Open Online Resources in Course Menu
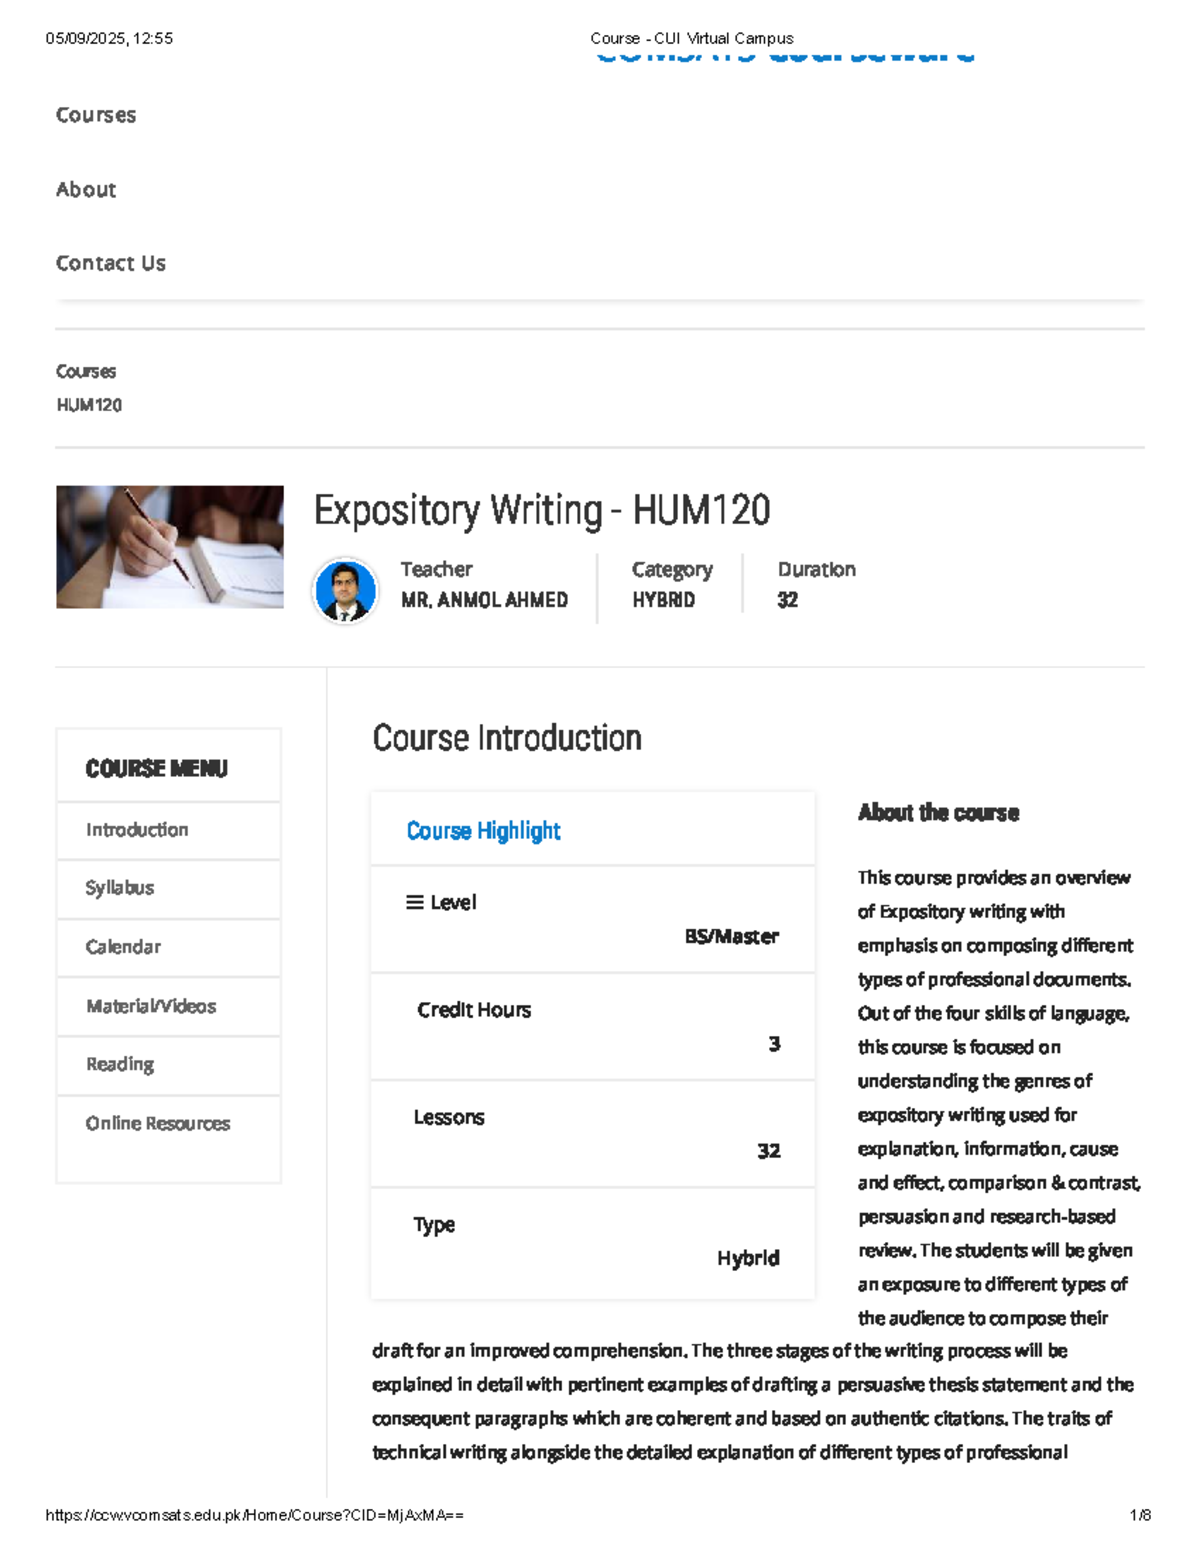The width and height of the screenshot is (1200, 1553). point(157,1123)
